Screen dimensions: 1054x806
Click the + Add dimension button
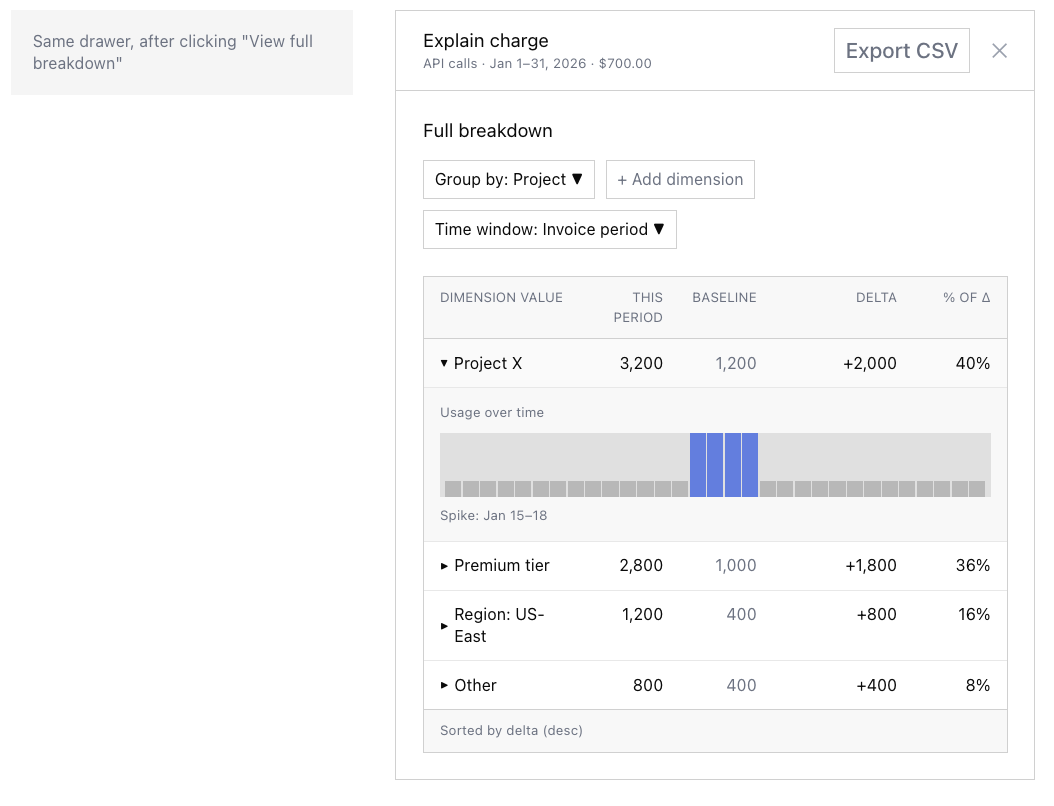pos(680,179)
